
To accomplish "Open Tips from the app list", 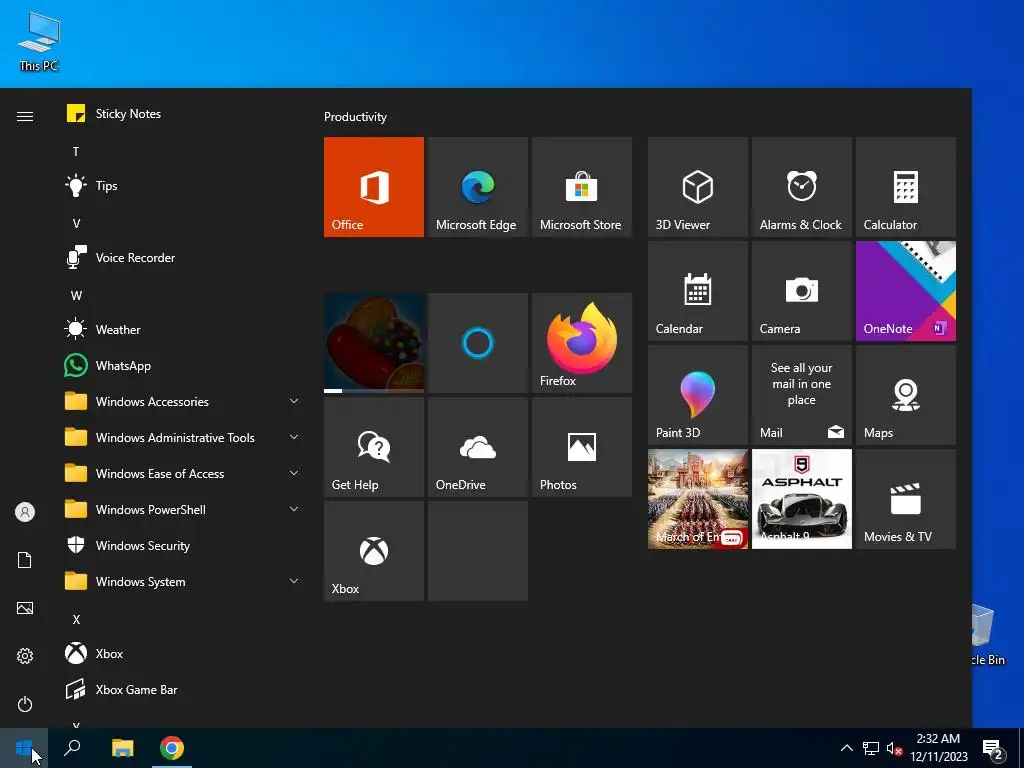I will pyautogui.click(x=182, y=185).
